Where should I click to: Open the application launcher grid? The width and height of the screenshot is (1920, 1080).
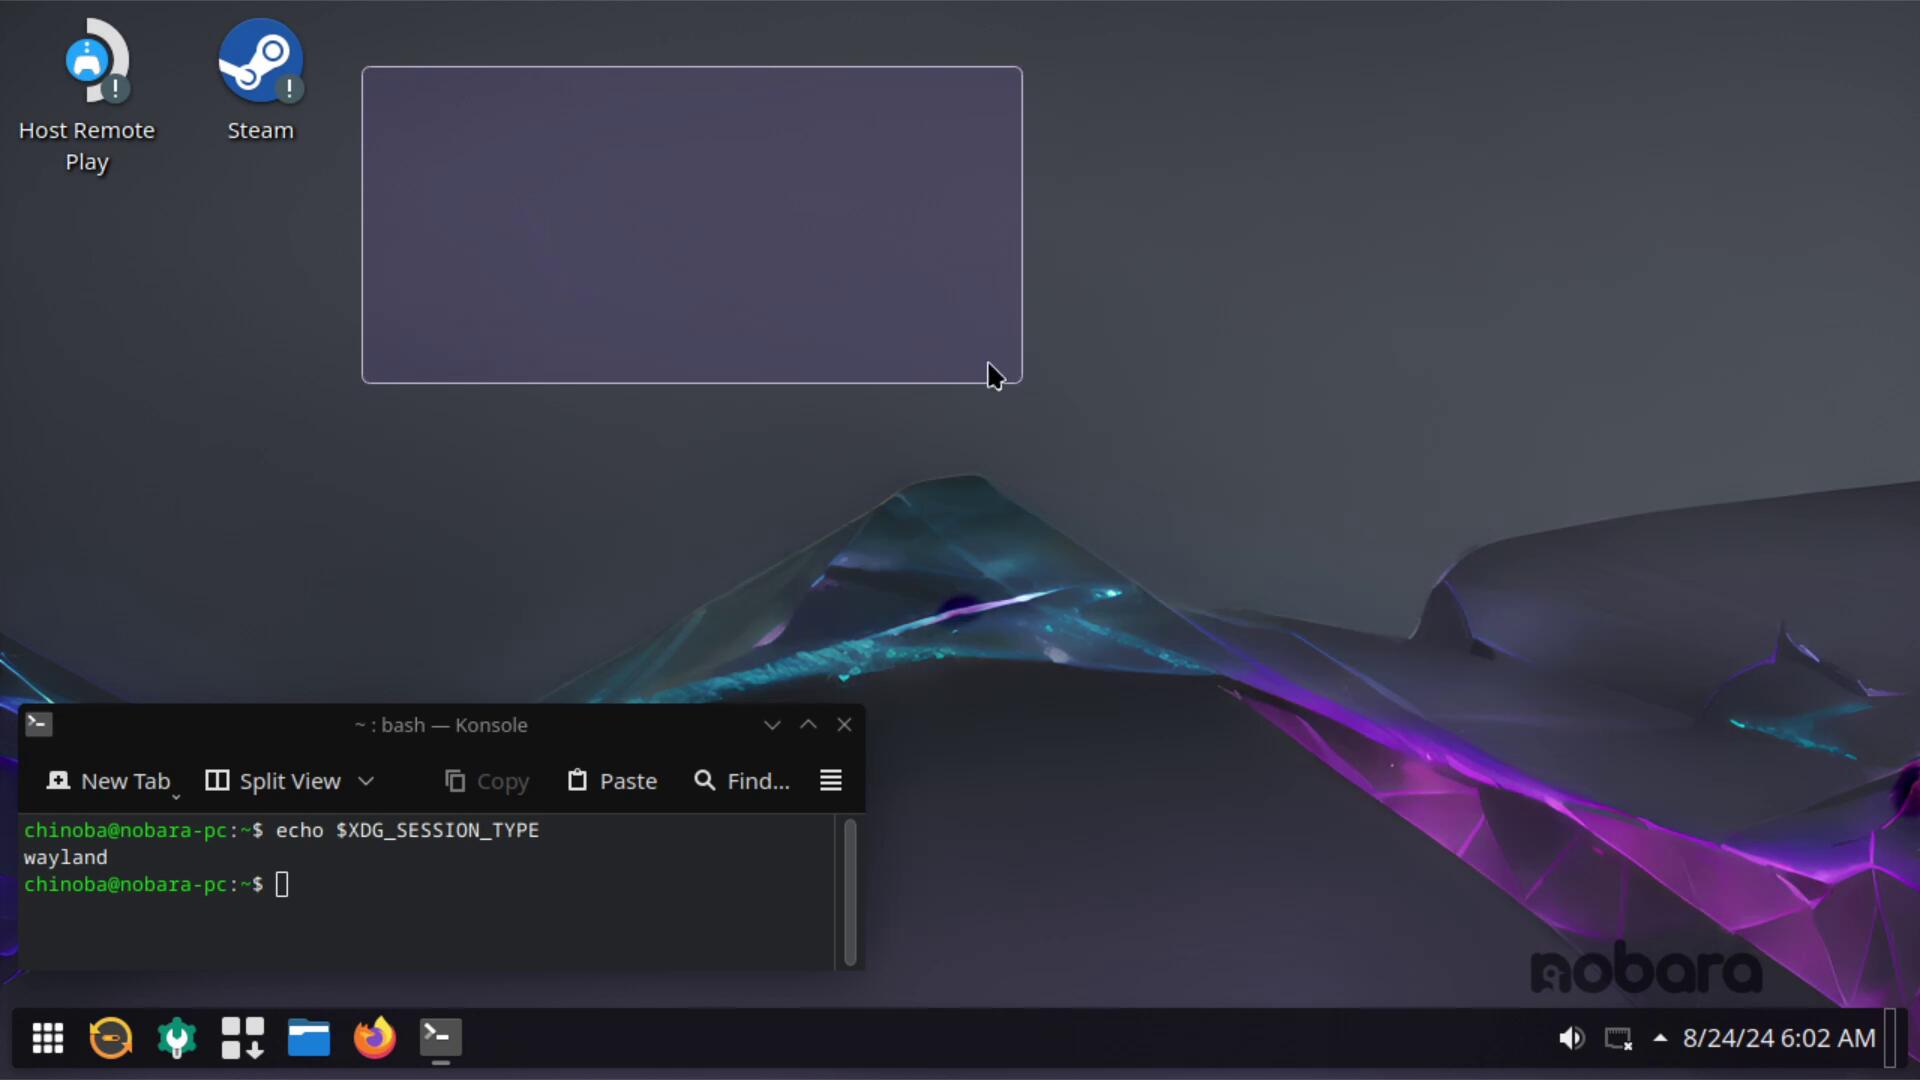[47, 1038]
